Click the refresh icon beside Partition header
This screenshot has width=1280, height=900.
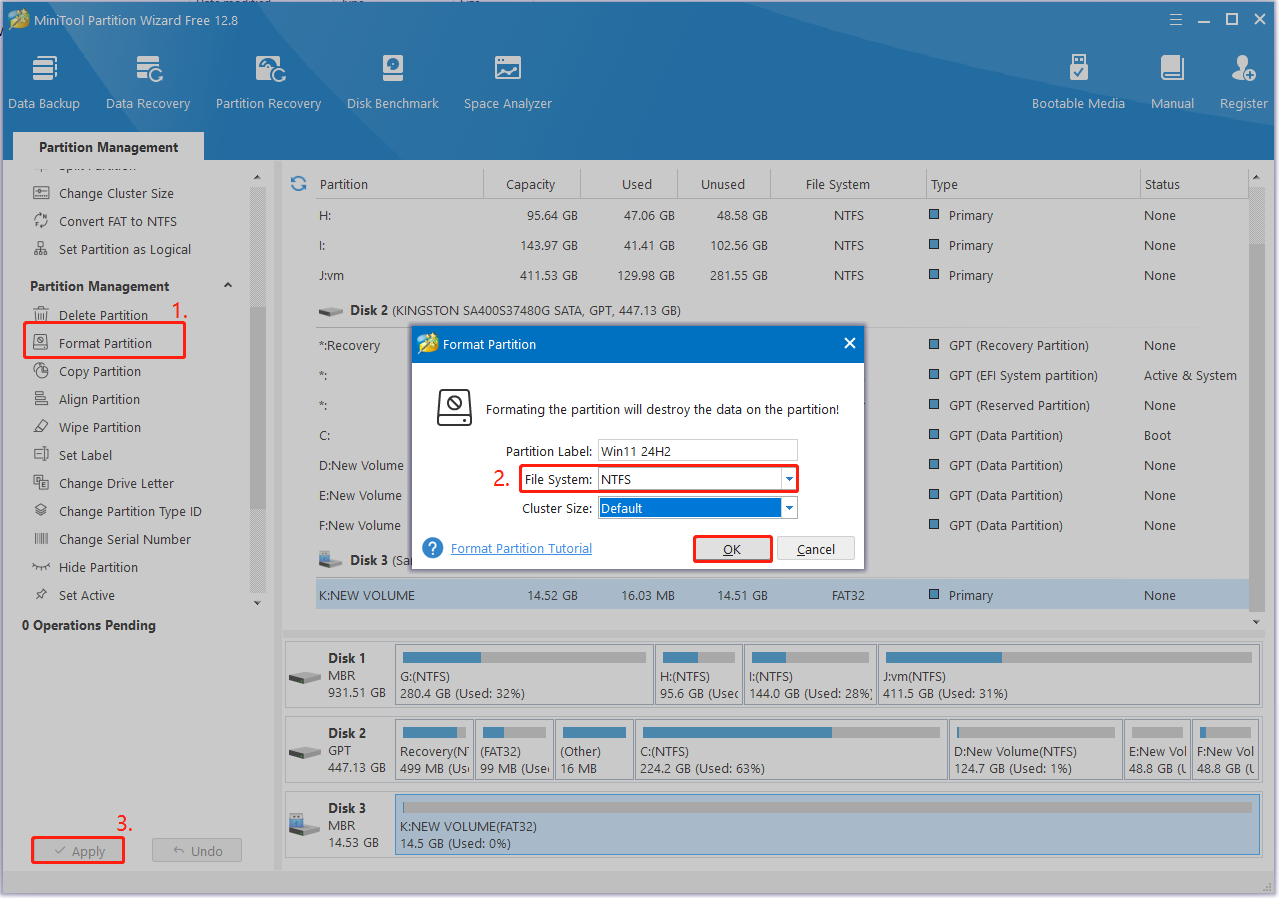[x=298, y=184]
